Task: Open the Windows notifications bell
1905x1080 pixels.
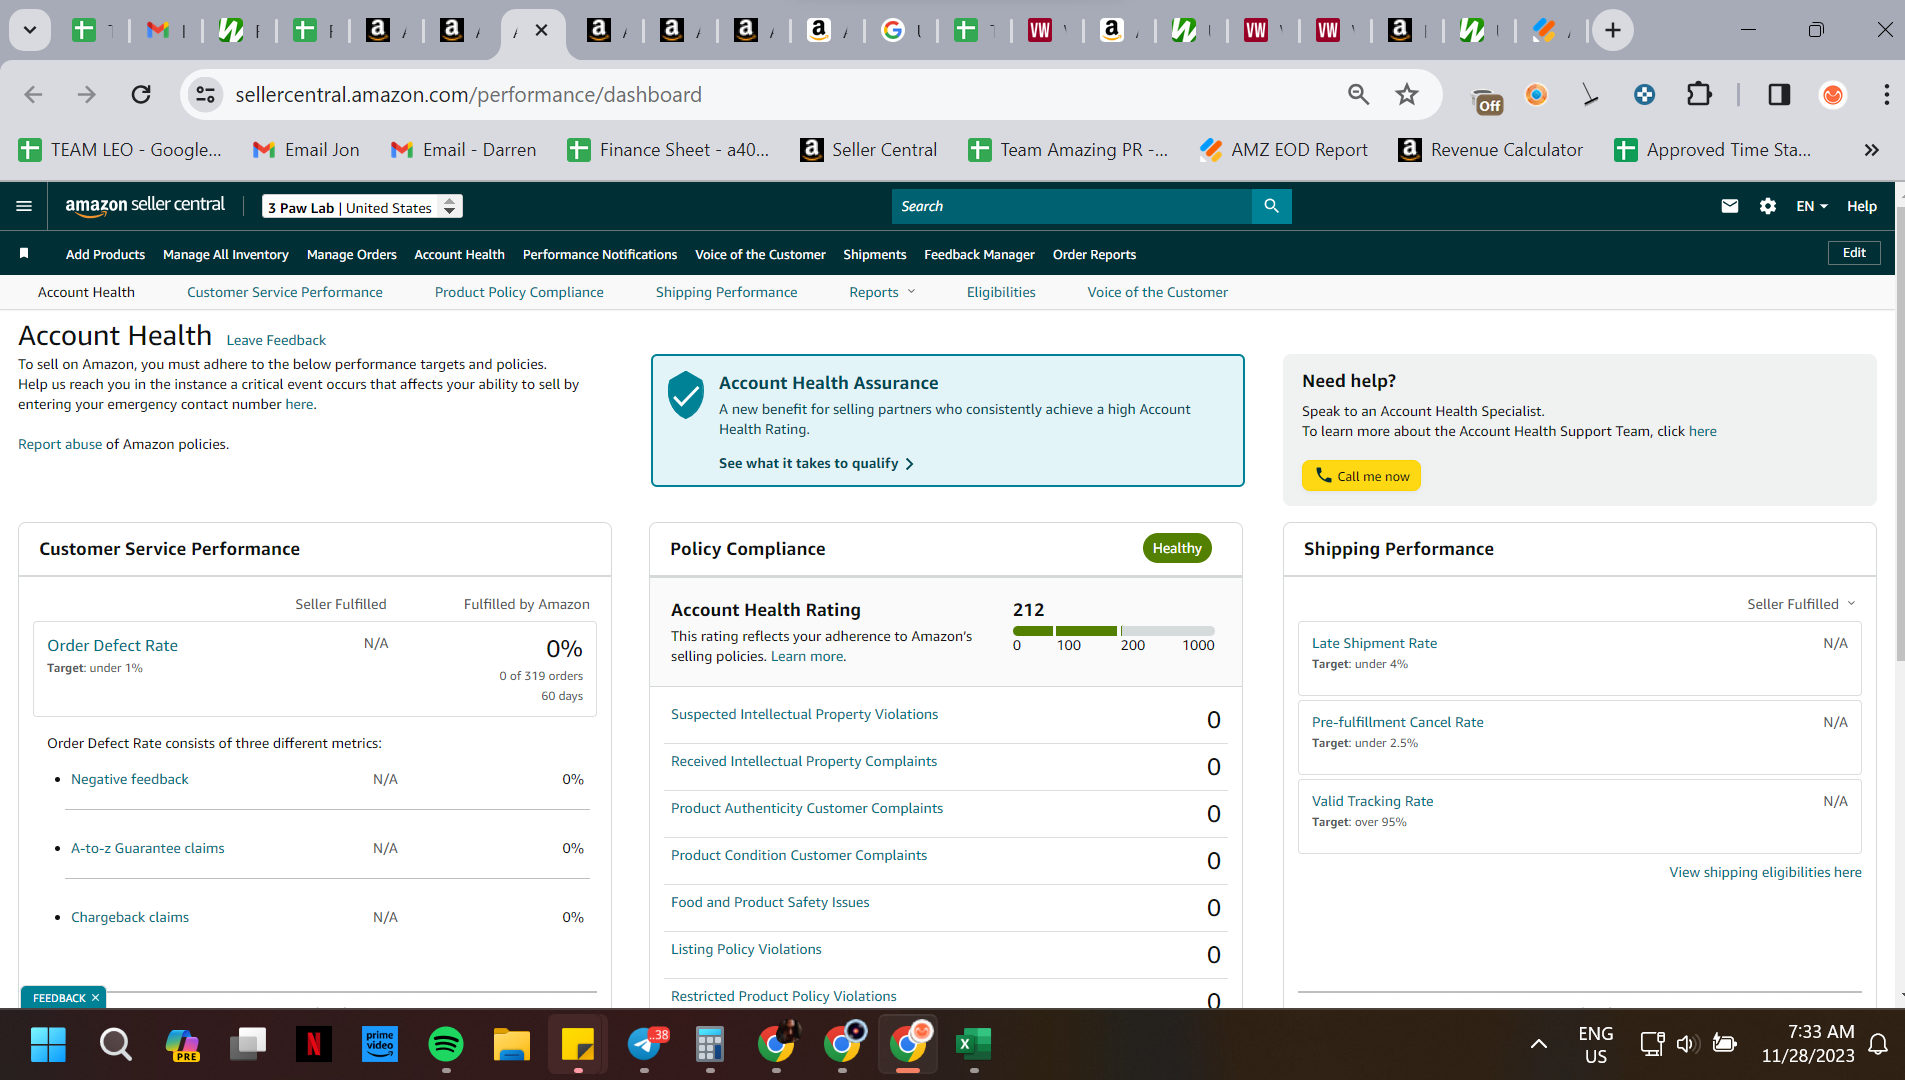Action: [1878, 1044]
